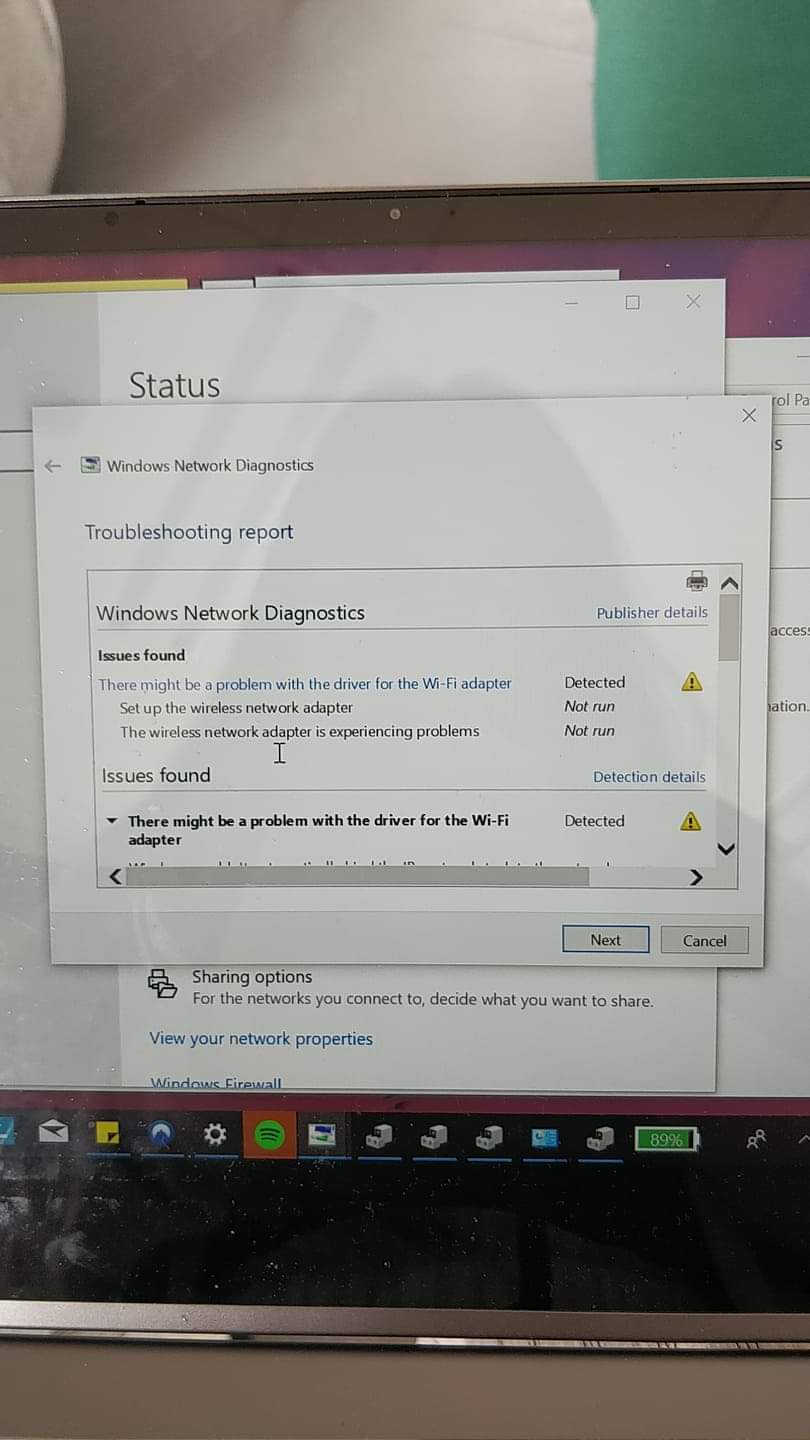Viewport: 810px width, 1440px height.
Task: Click the horizontal scrollbar right arrow
Action: (x=697, y=877)
